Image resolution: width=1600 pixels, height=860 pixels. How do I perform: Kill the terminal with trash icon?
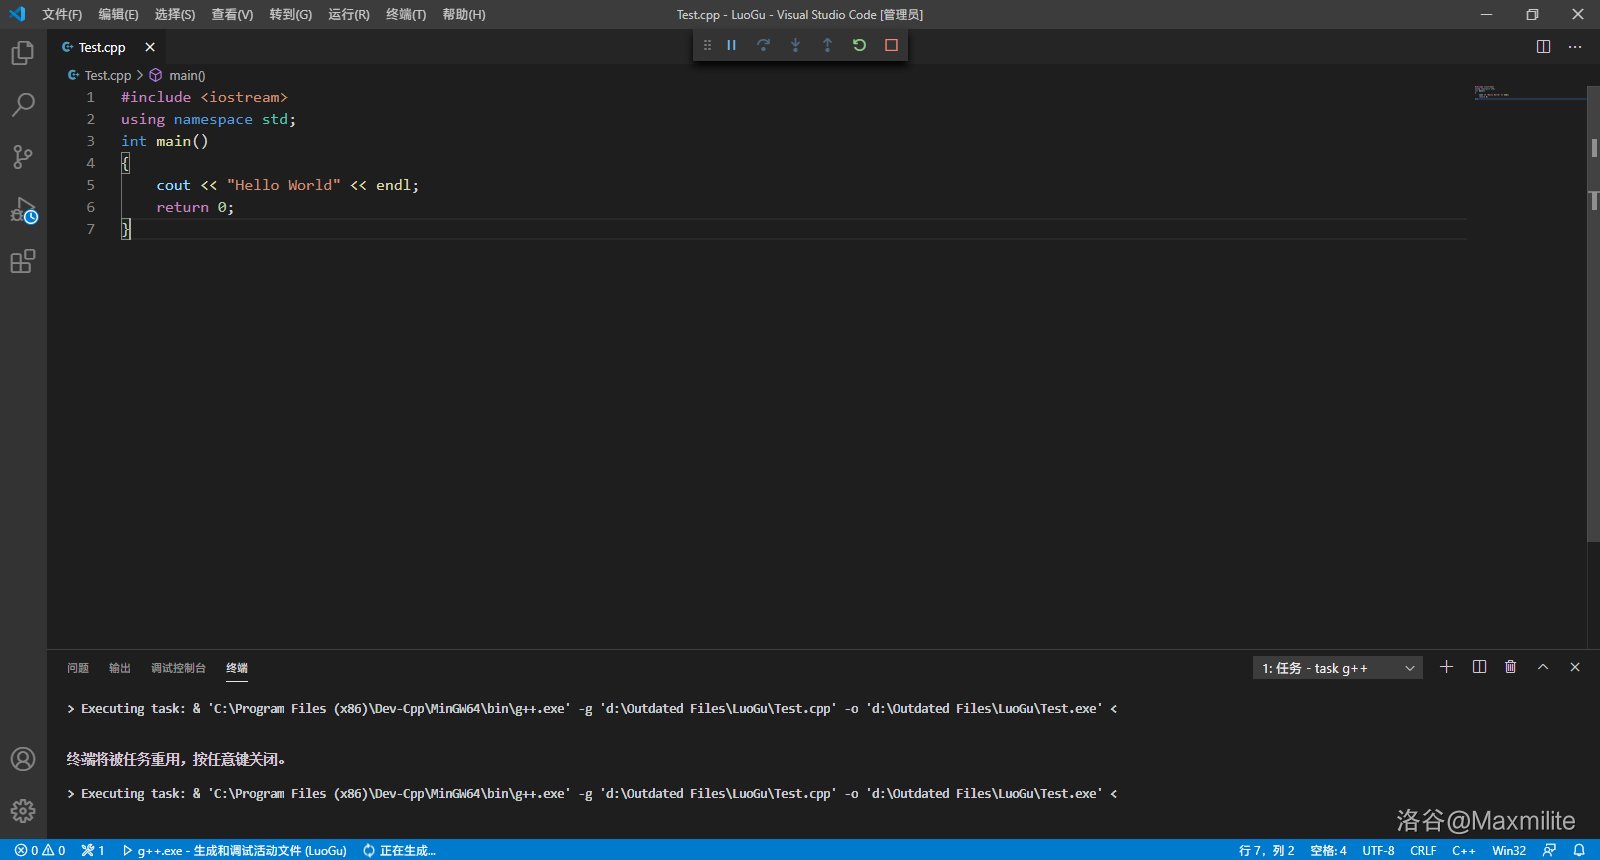coord(1511,667)
